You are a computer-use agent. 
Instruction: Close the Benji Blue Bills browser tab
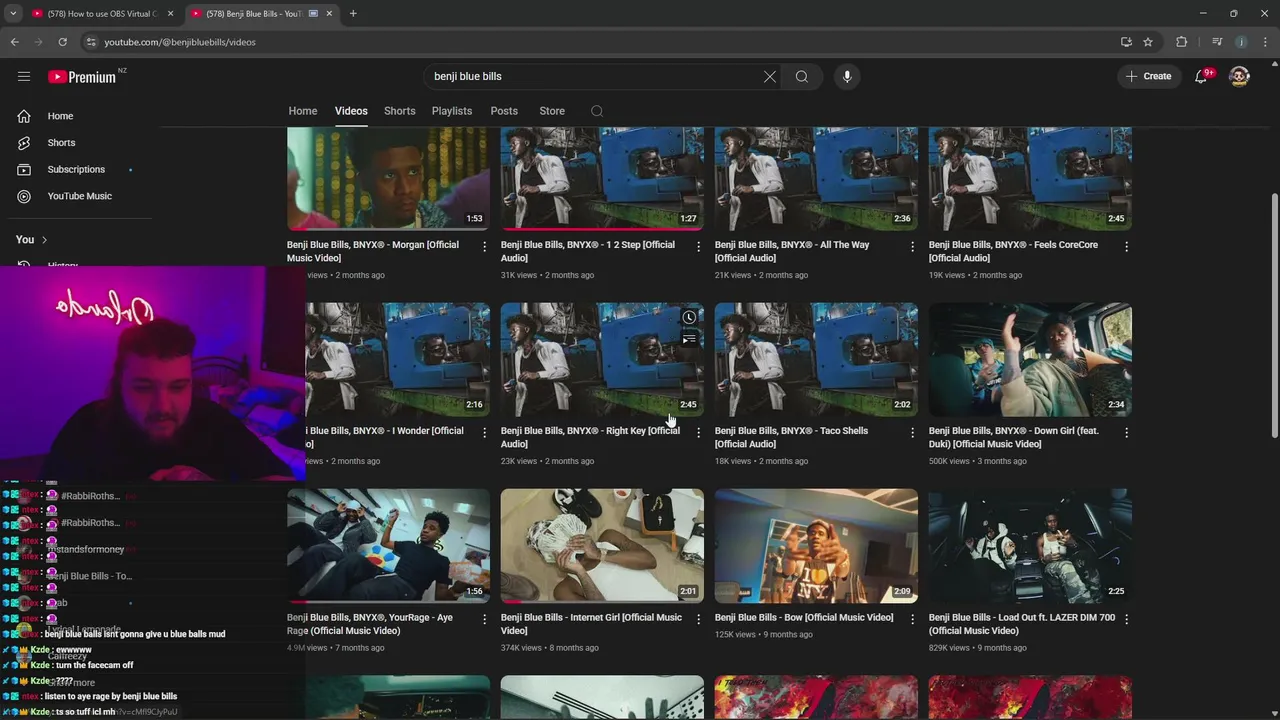click(329, 14)
